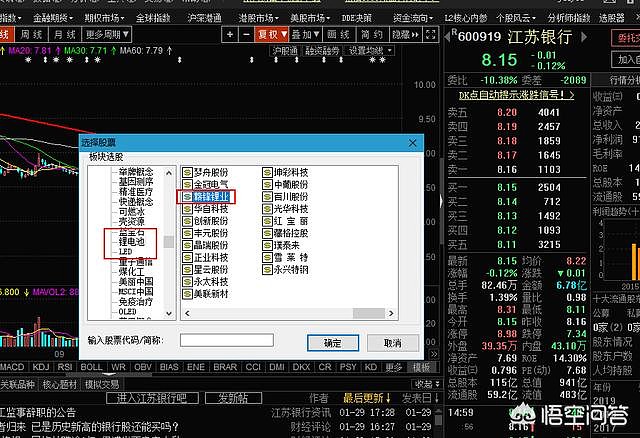640x438 pixels.
Task: Select 美联新材 stock entry
Action: (205, 294)
